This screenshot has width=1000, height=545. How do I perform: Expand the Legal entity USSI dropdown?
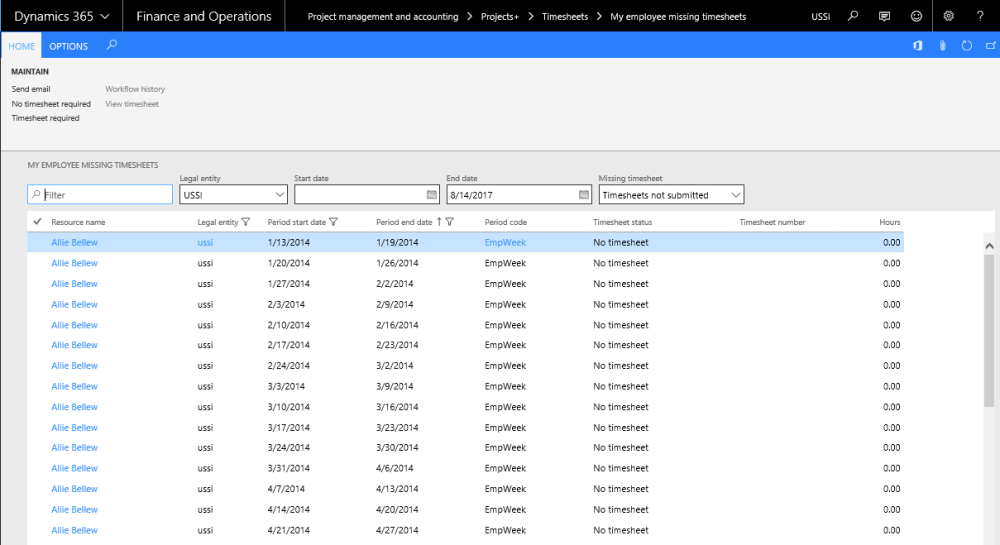pyautogui.click(x=278, y=195)
